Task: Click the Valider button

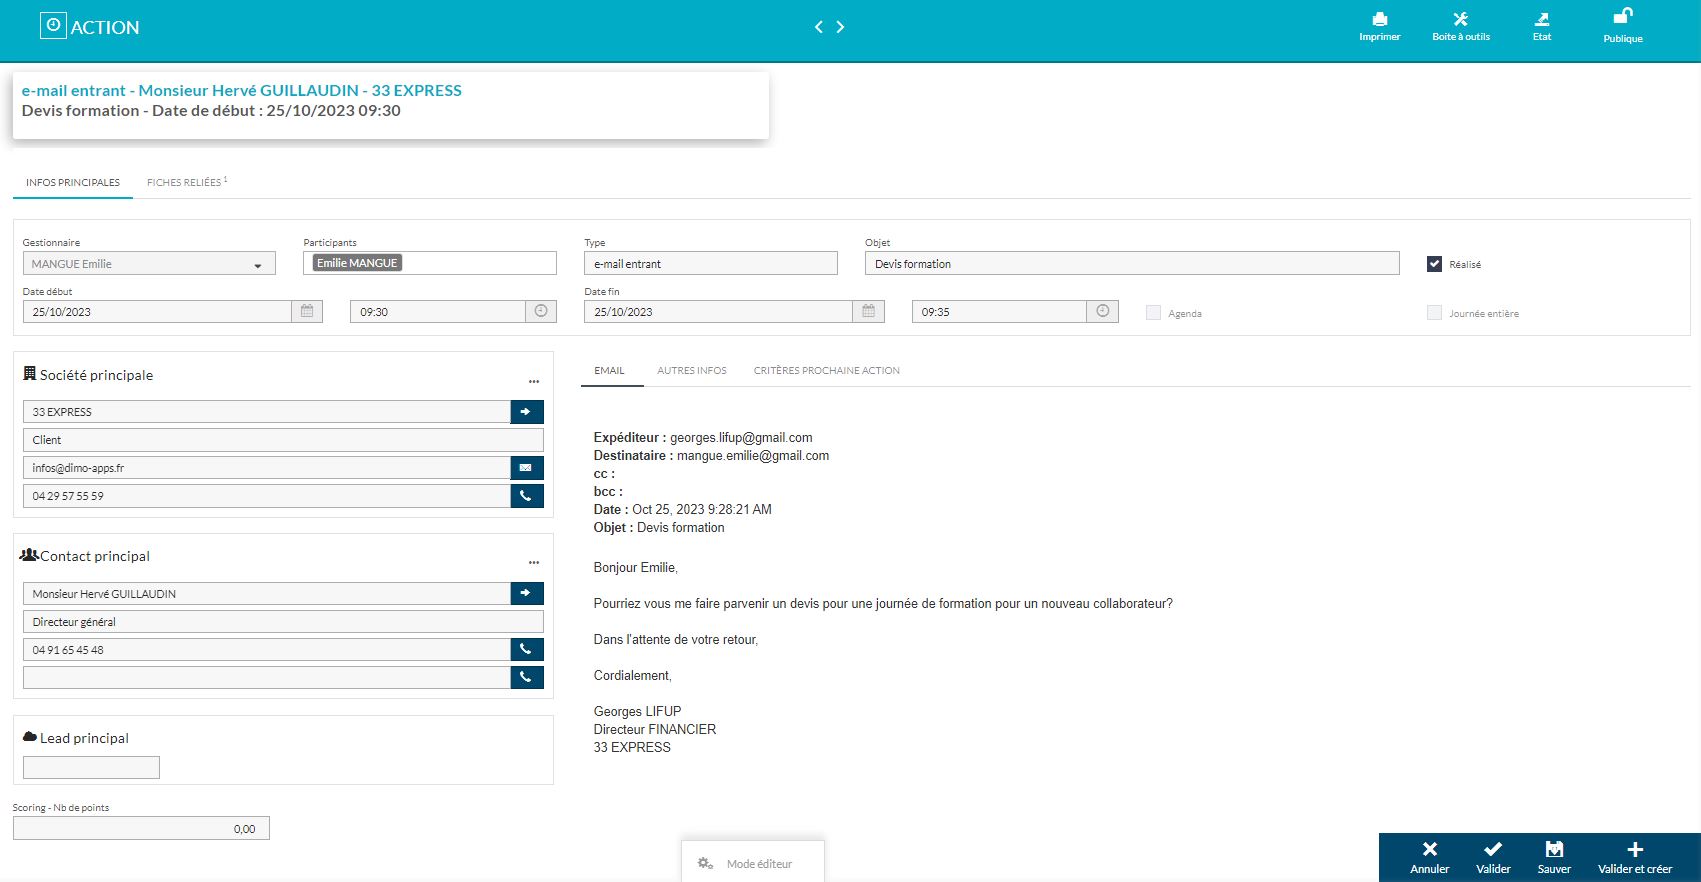Action: (x=1493, y=857)
